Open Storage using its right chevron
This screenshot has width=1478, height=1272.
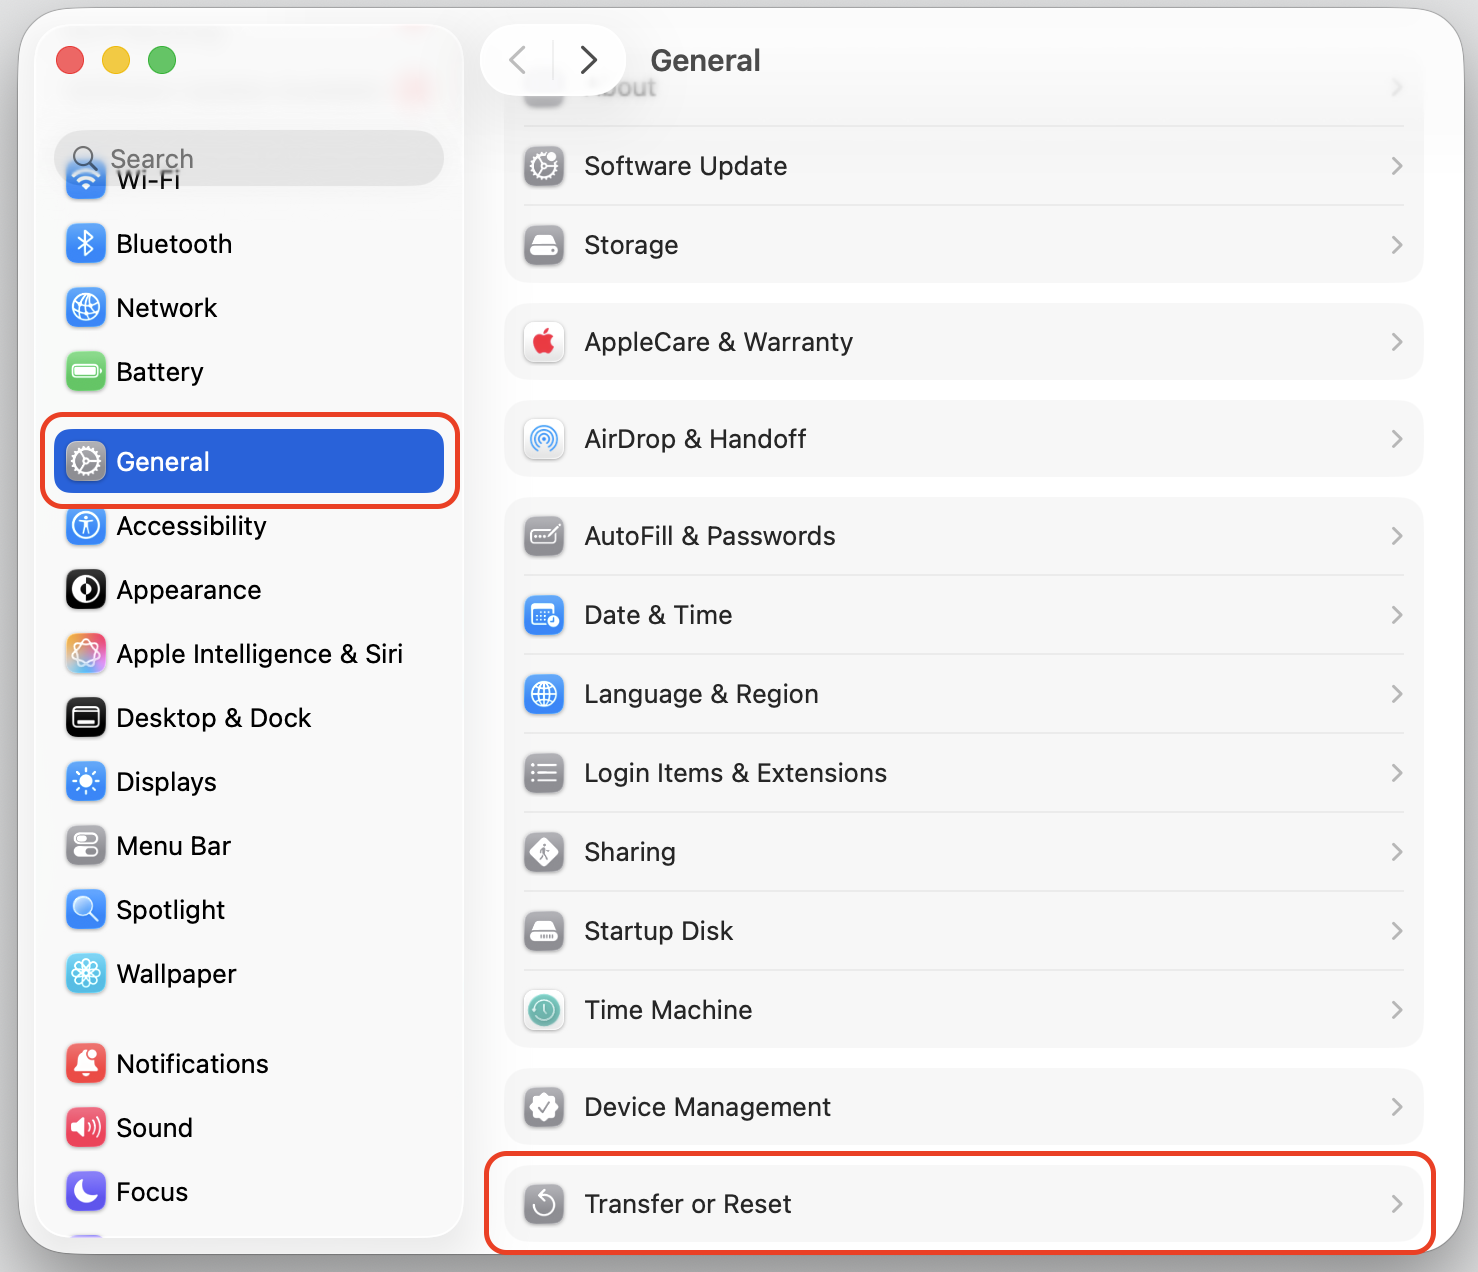click(1397, 245)
